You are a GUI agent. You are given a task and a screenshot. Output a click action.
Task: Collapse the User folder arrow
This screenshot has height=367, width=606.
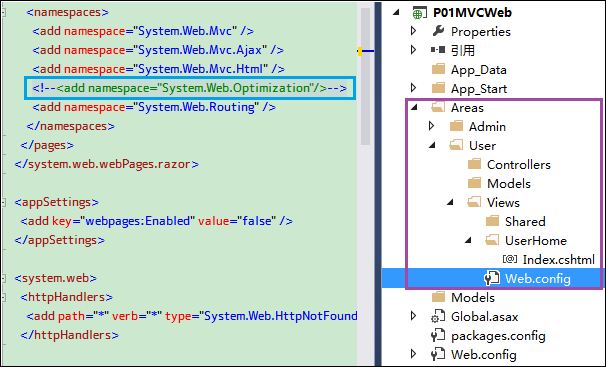pyautogui.click(x=432, y=146)
